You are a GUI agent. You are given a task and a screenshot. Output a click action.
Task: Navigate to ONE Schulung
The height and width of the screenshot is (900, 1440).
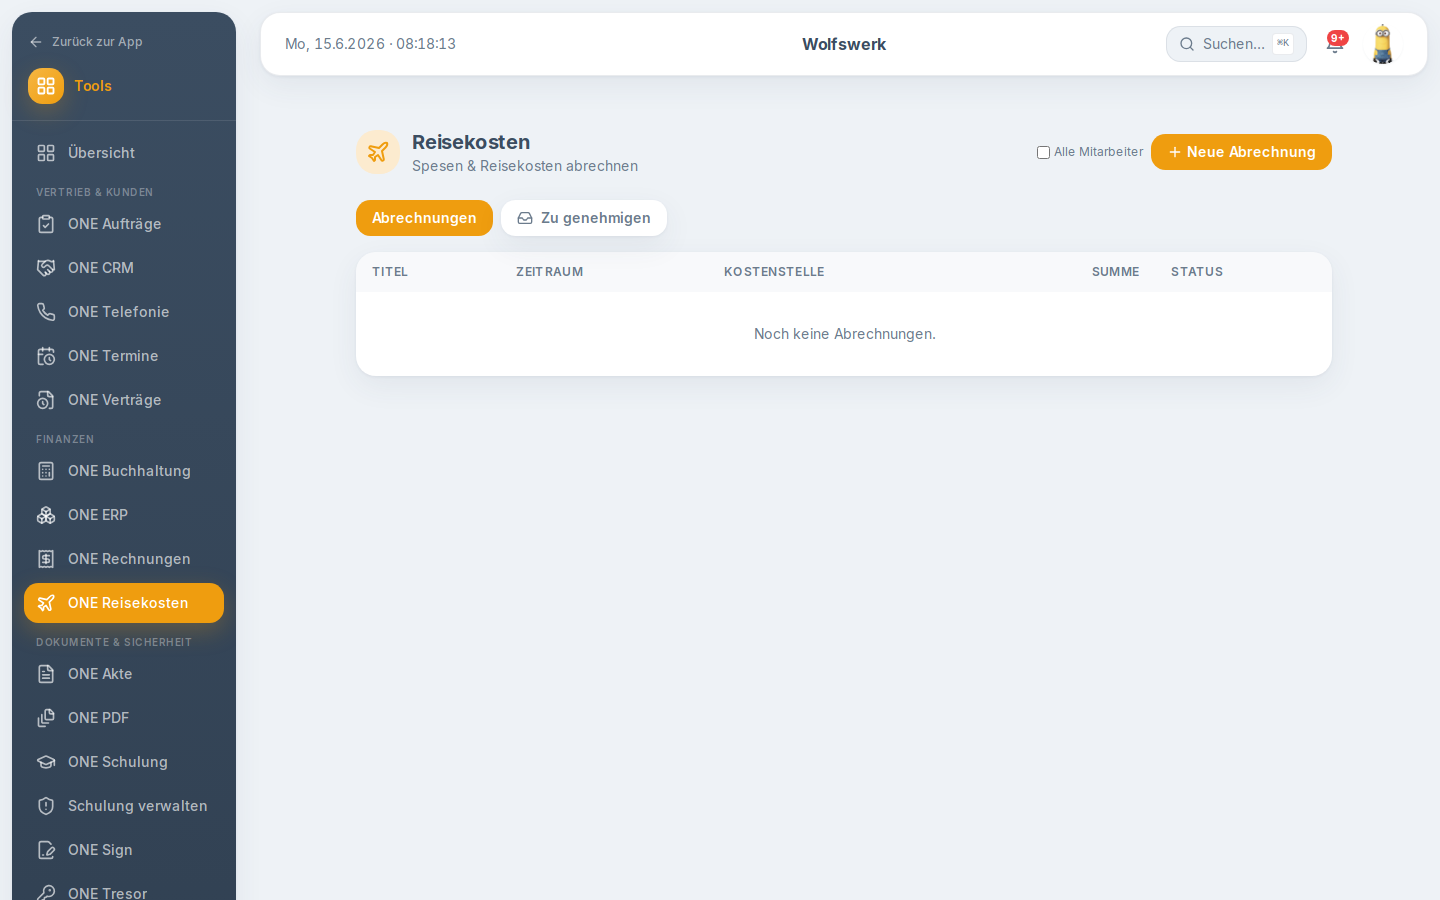pos(124,762)
